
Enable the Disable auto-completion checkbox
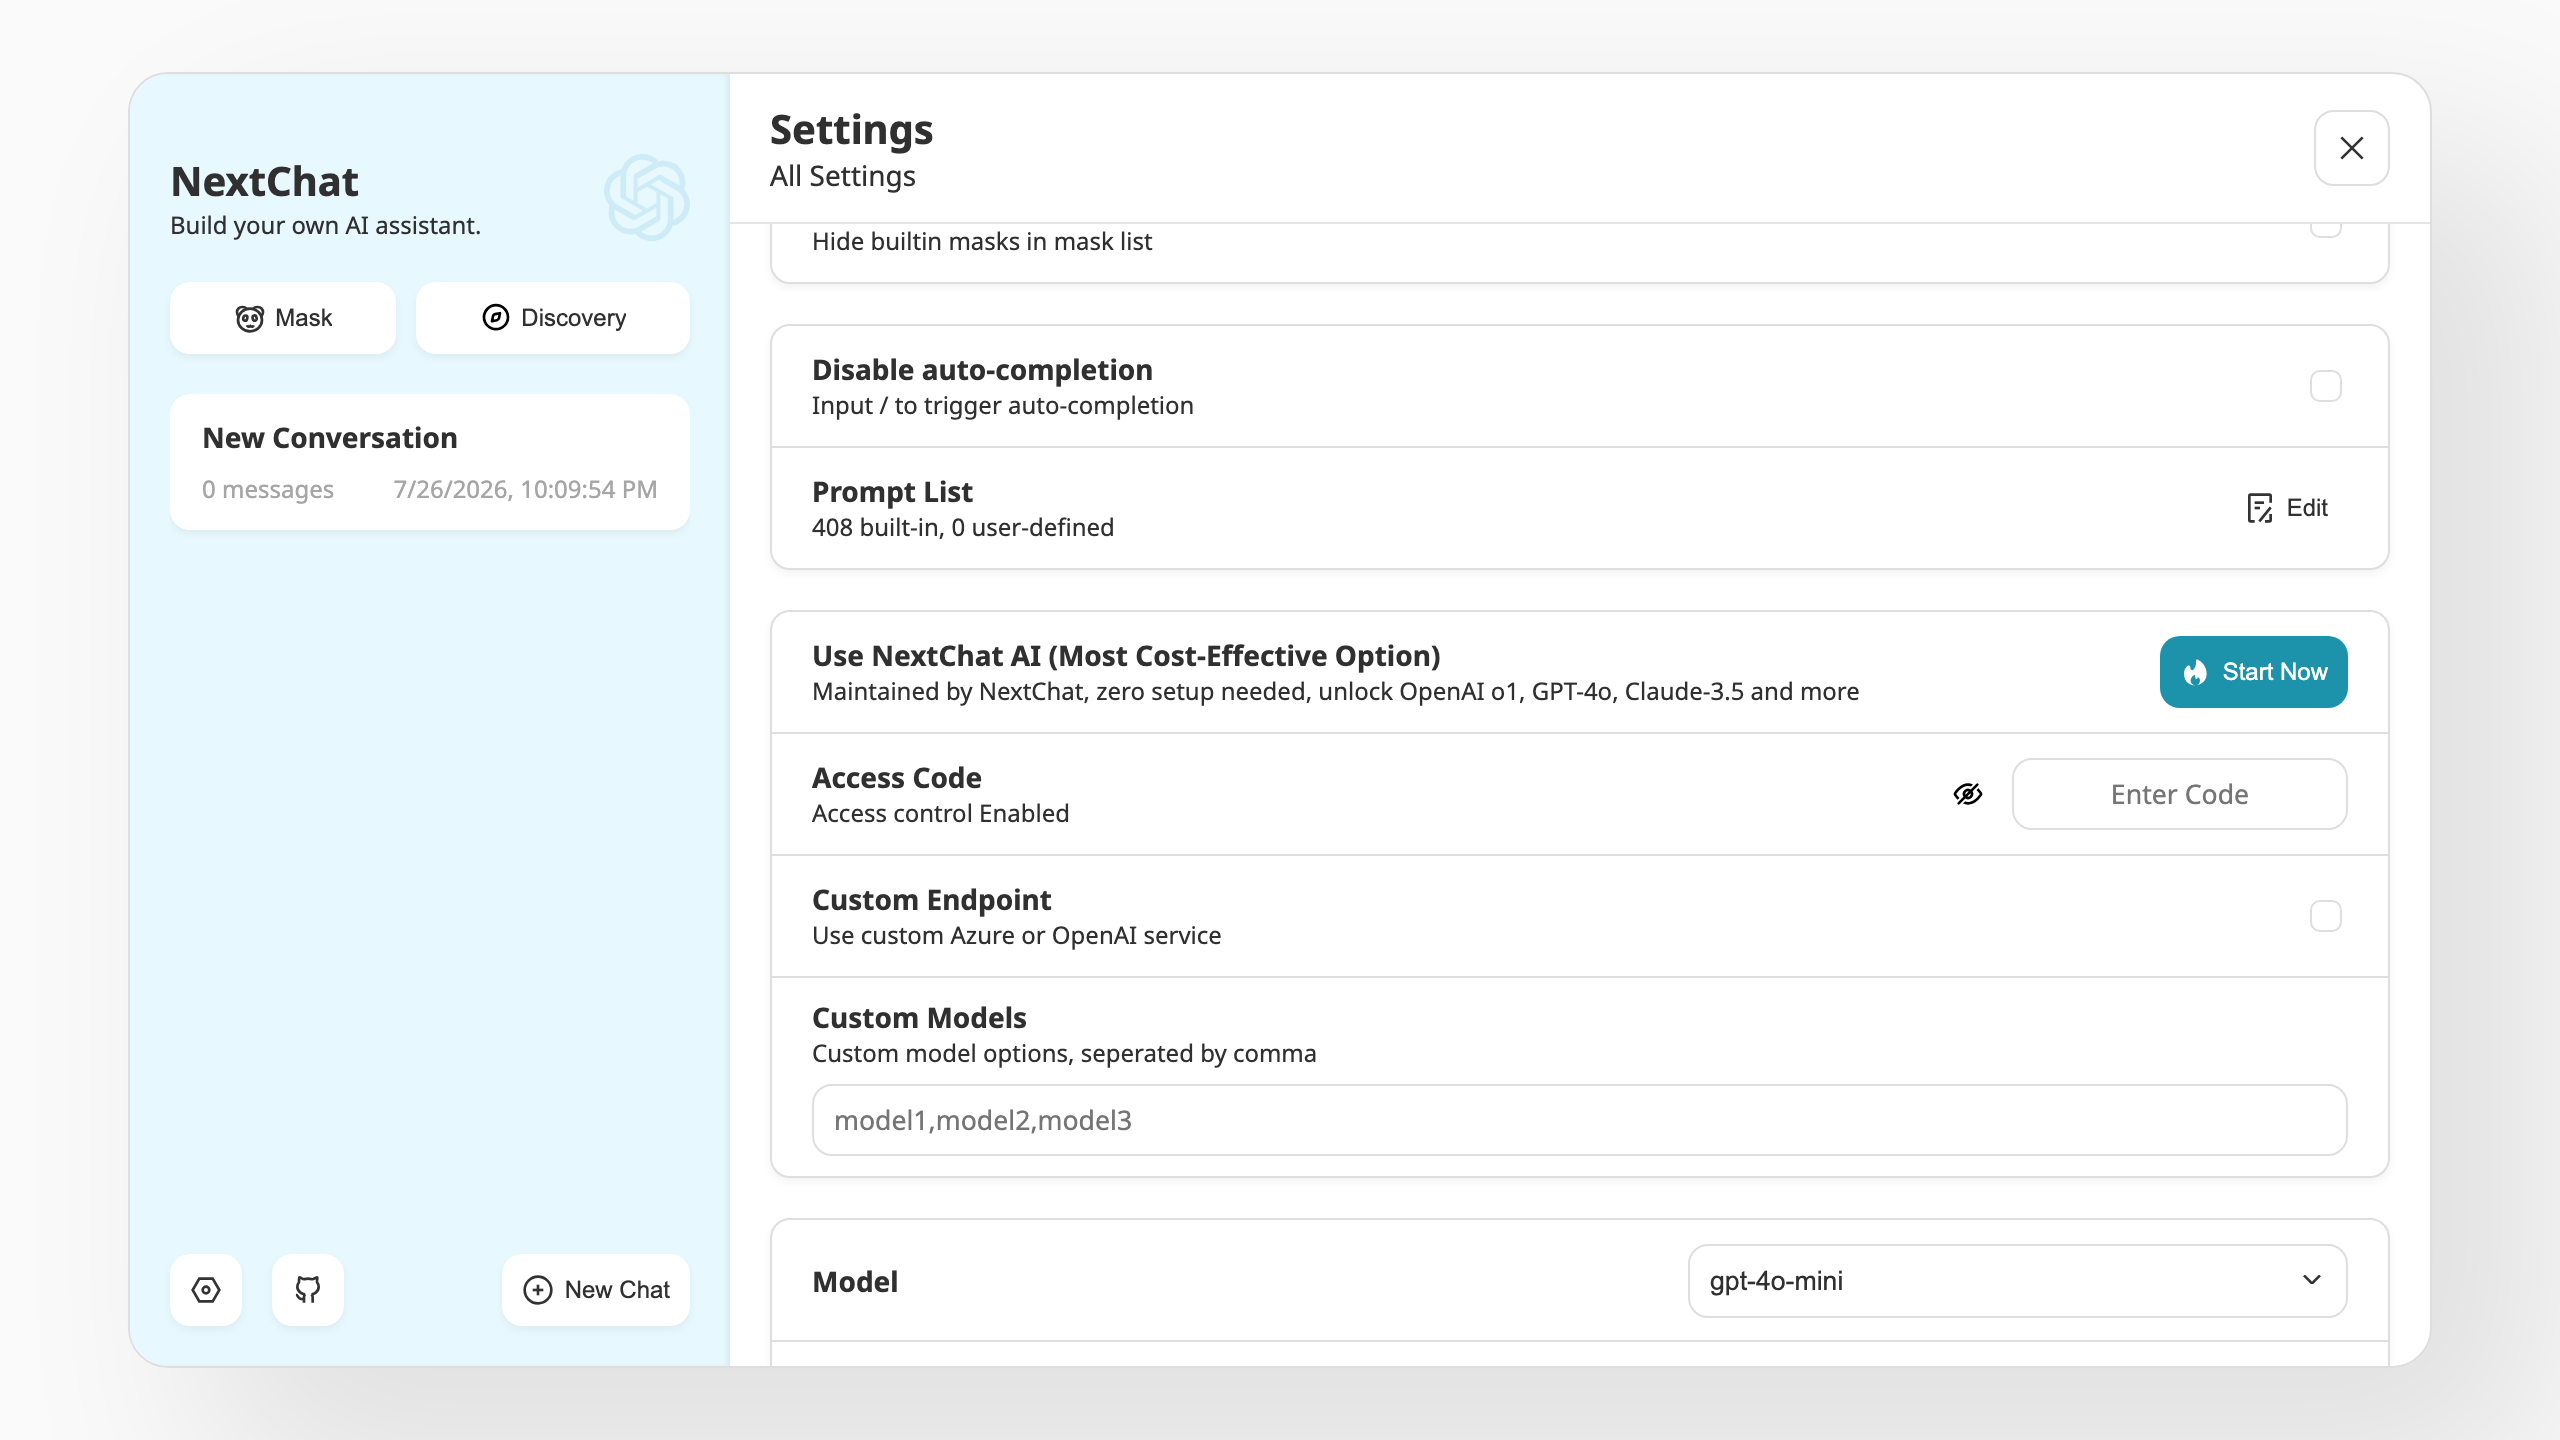point(2326,386)
